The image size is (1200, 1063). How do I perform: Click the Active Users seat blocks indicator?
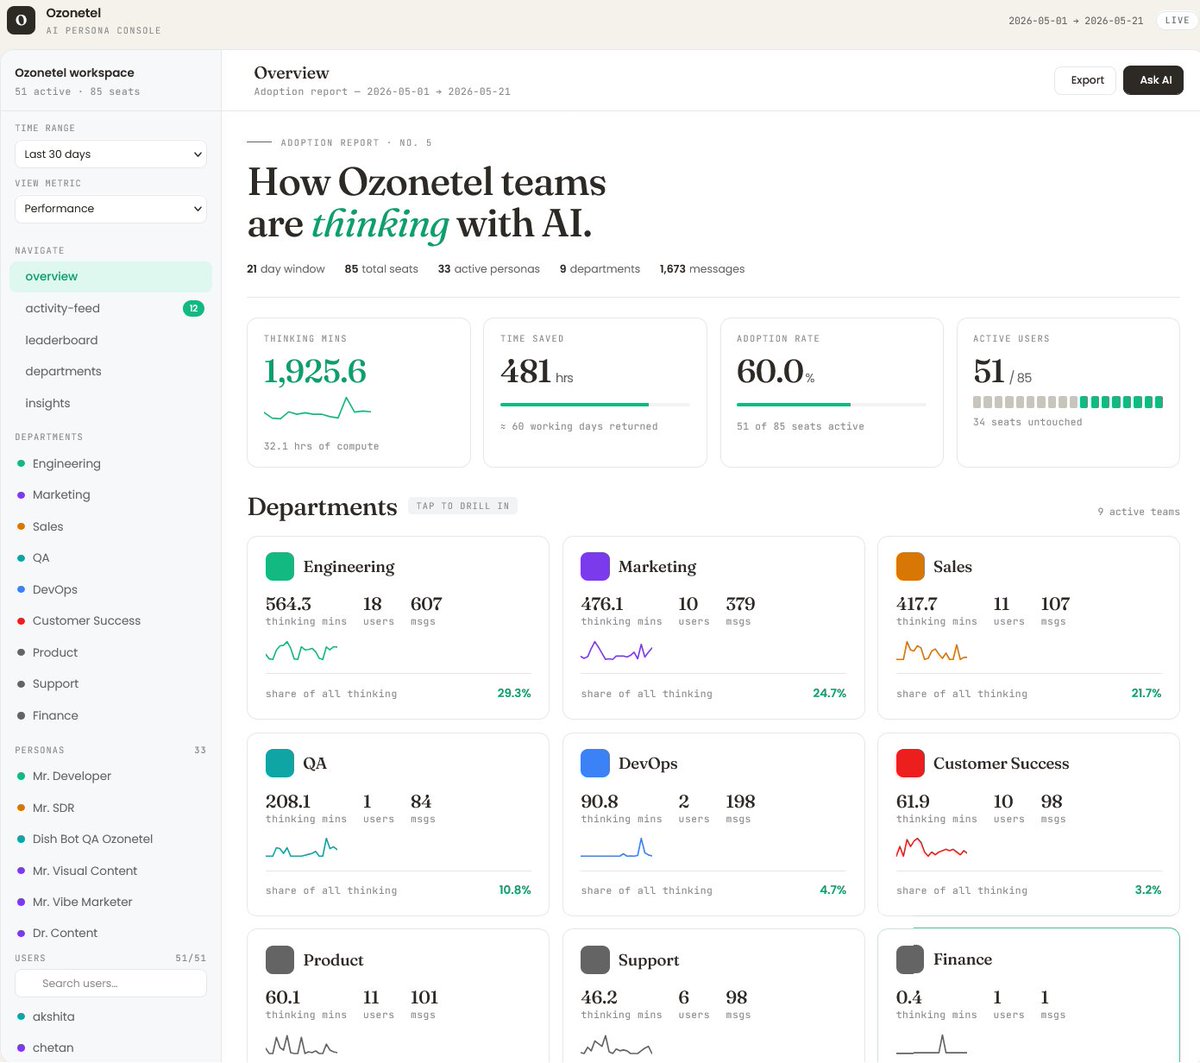point(1068,402)
